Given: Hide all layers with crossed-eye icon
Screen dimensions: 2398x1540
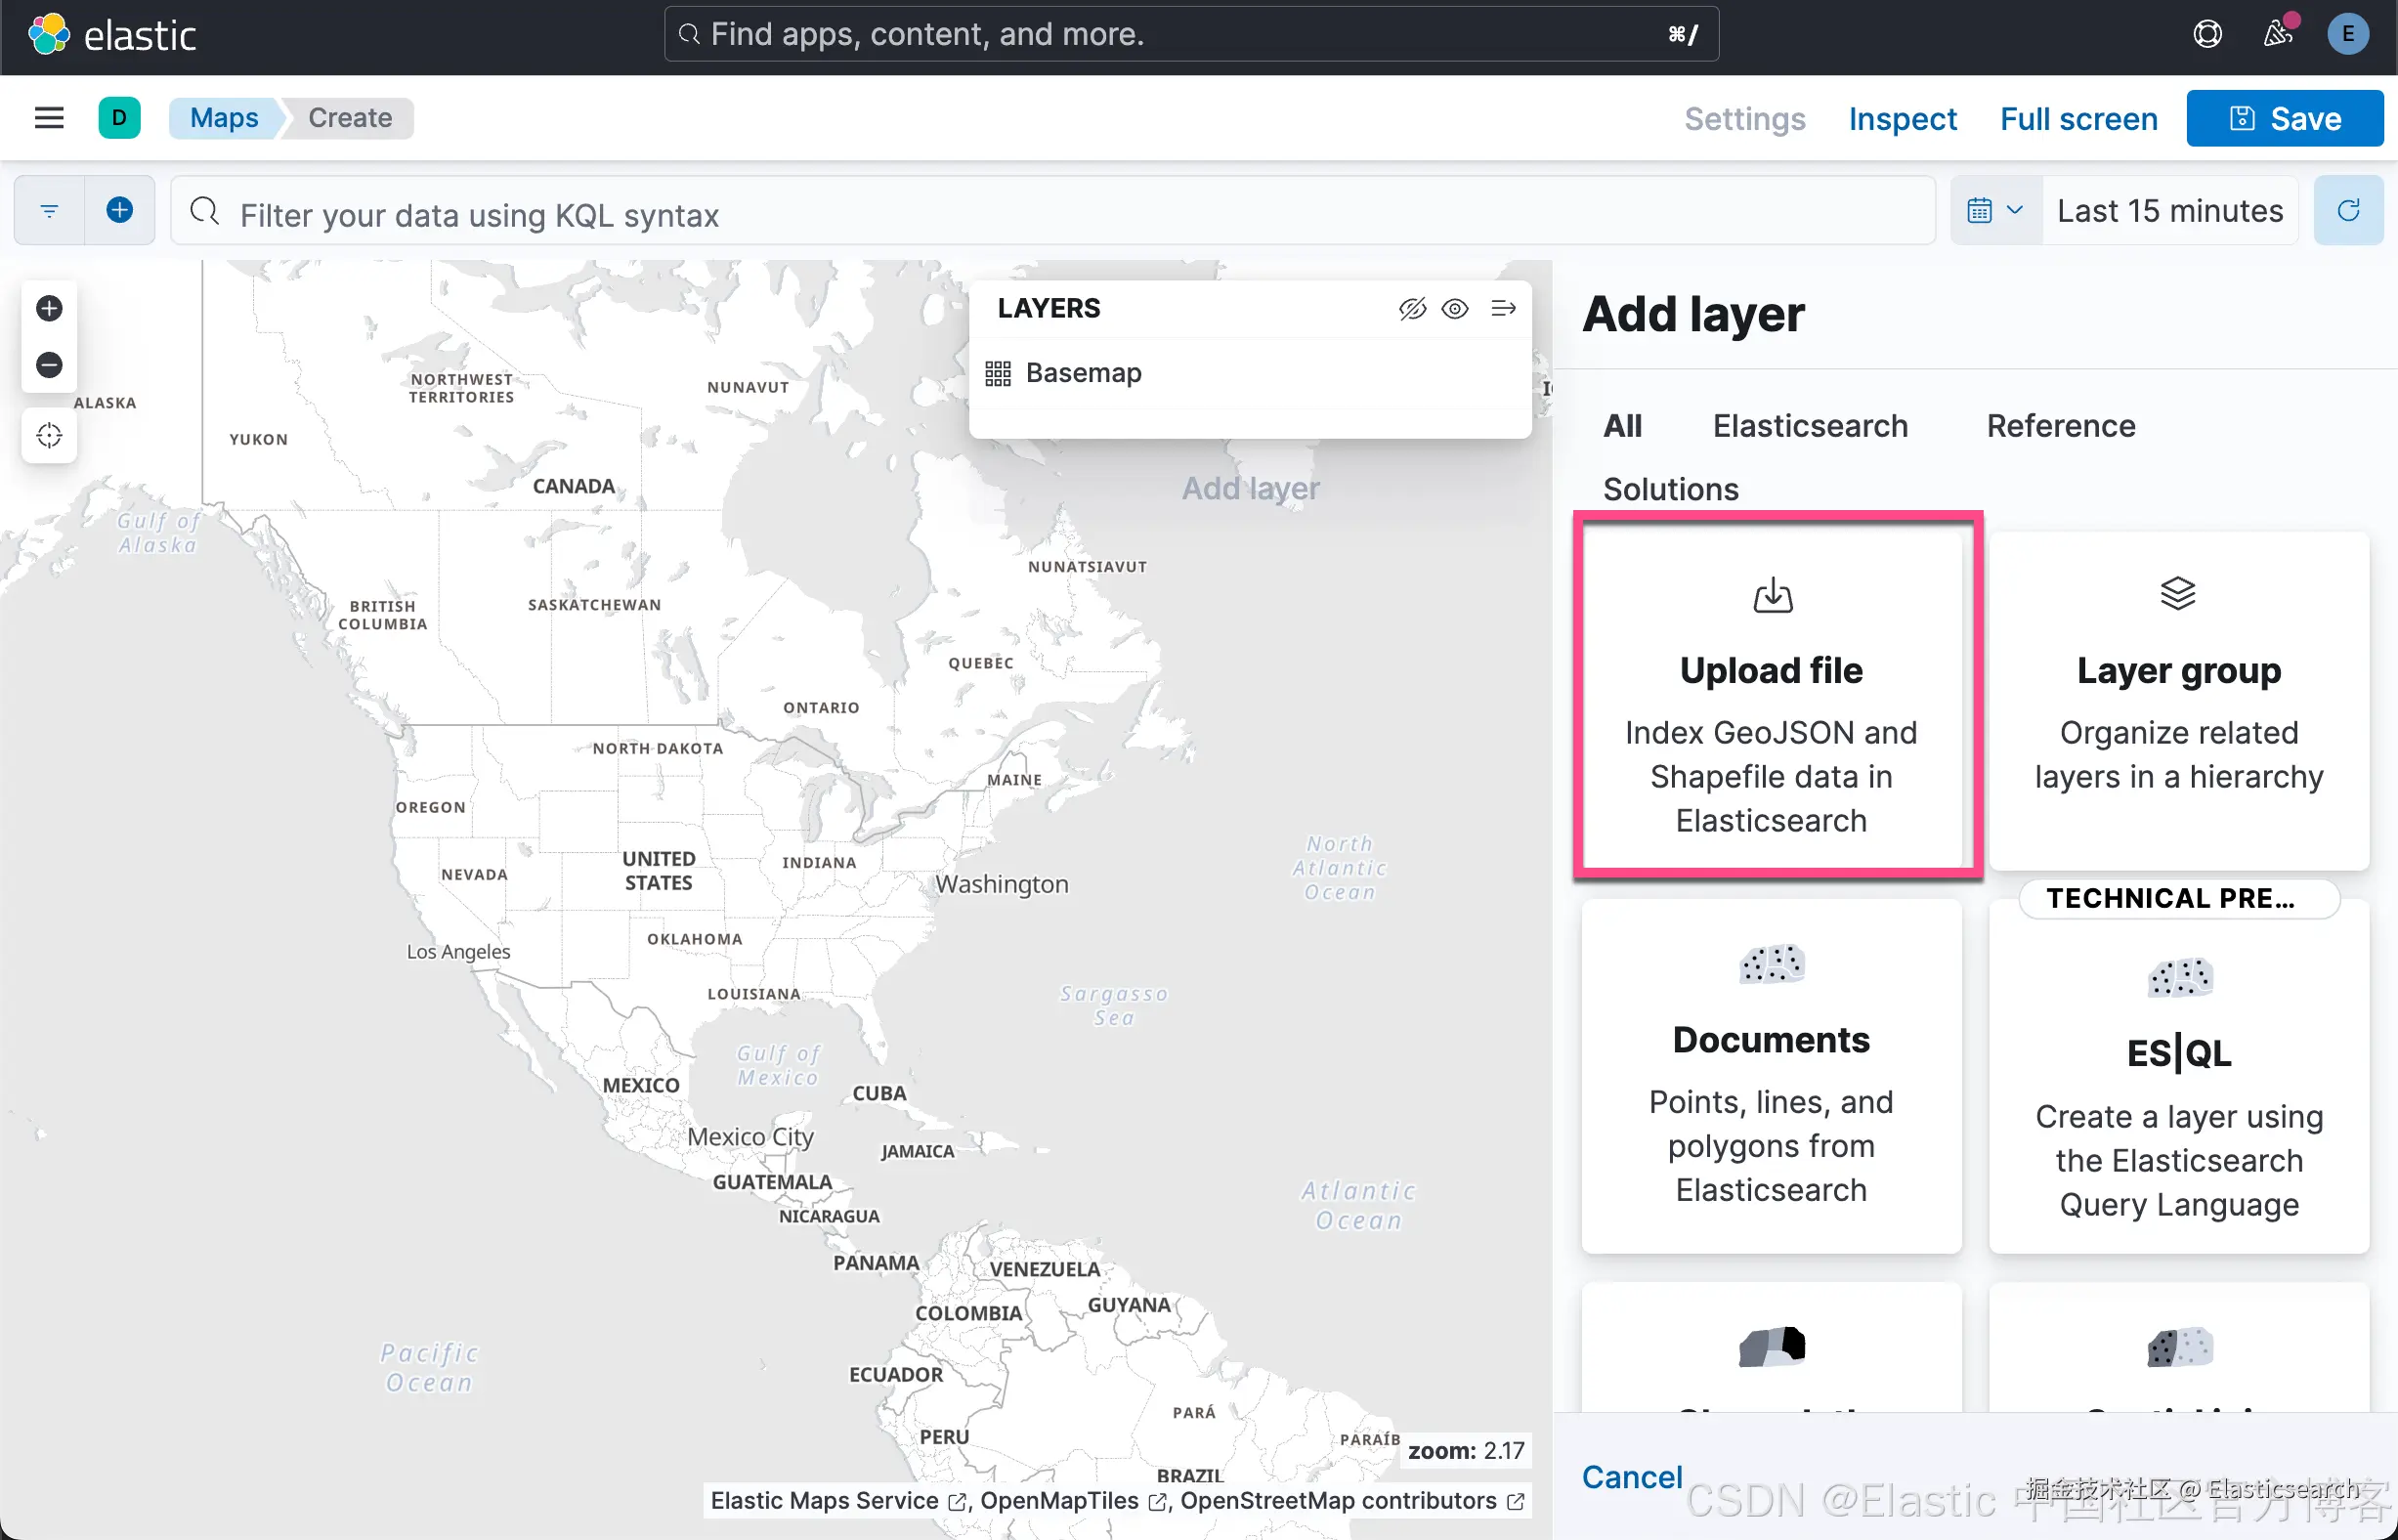Looking at the screenshot, I should coord(1412,308).
